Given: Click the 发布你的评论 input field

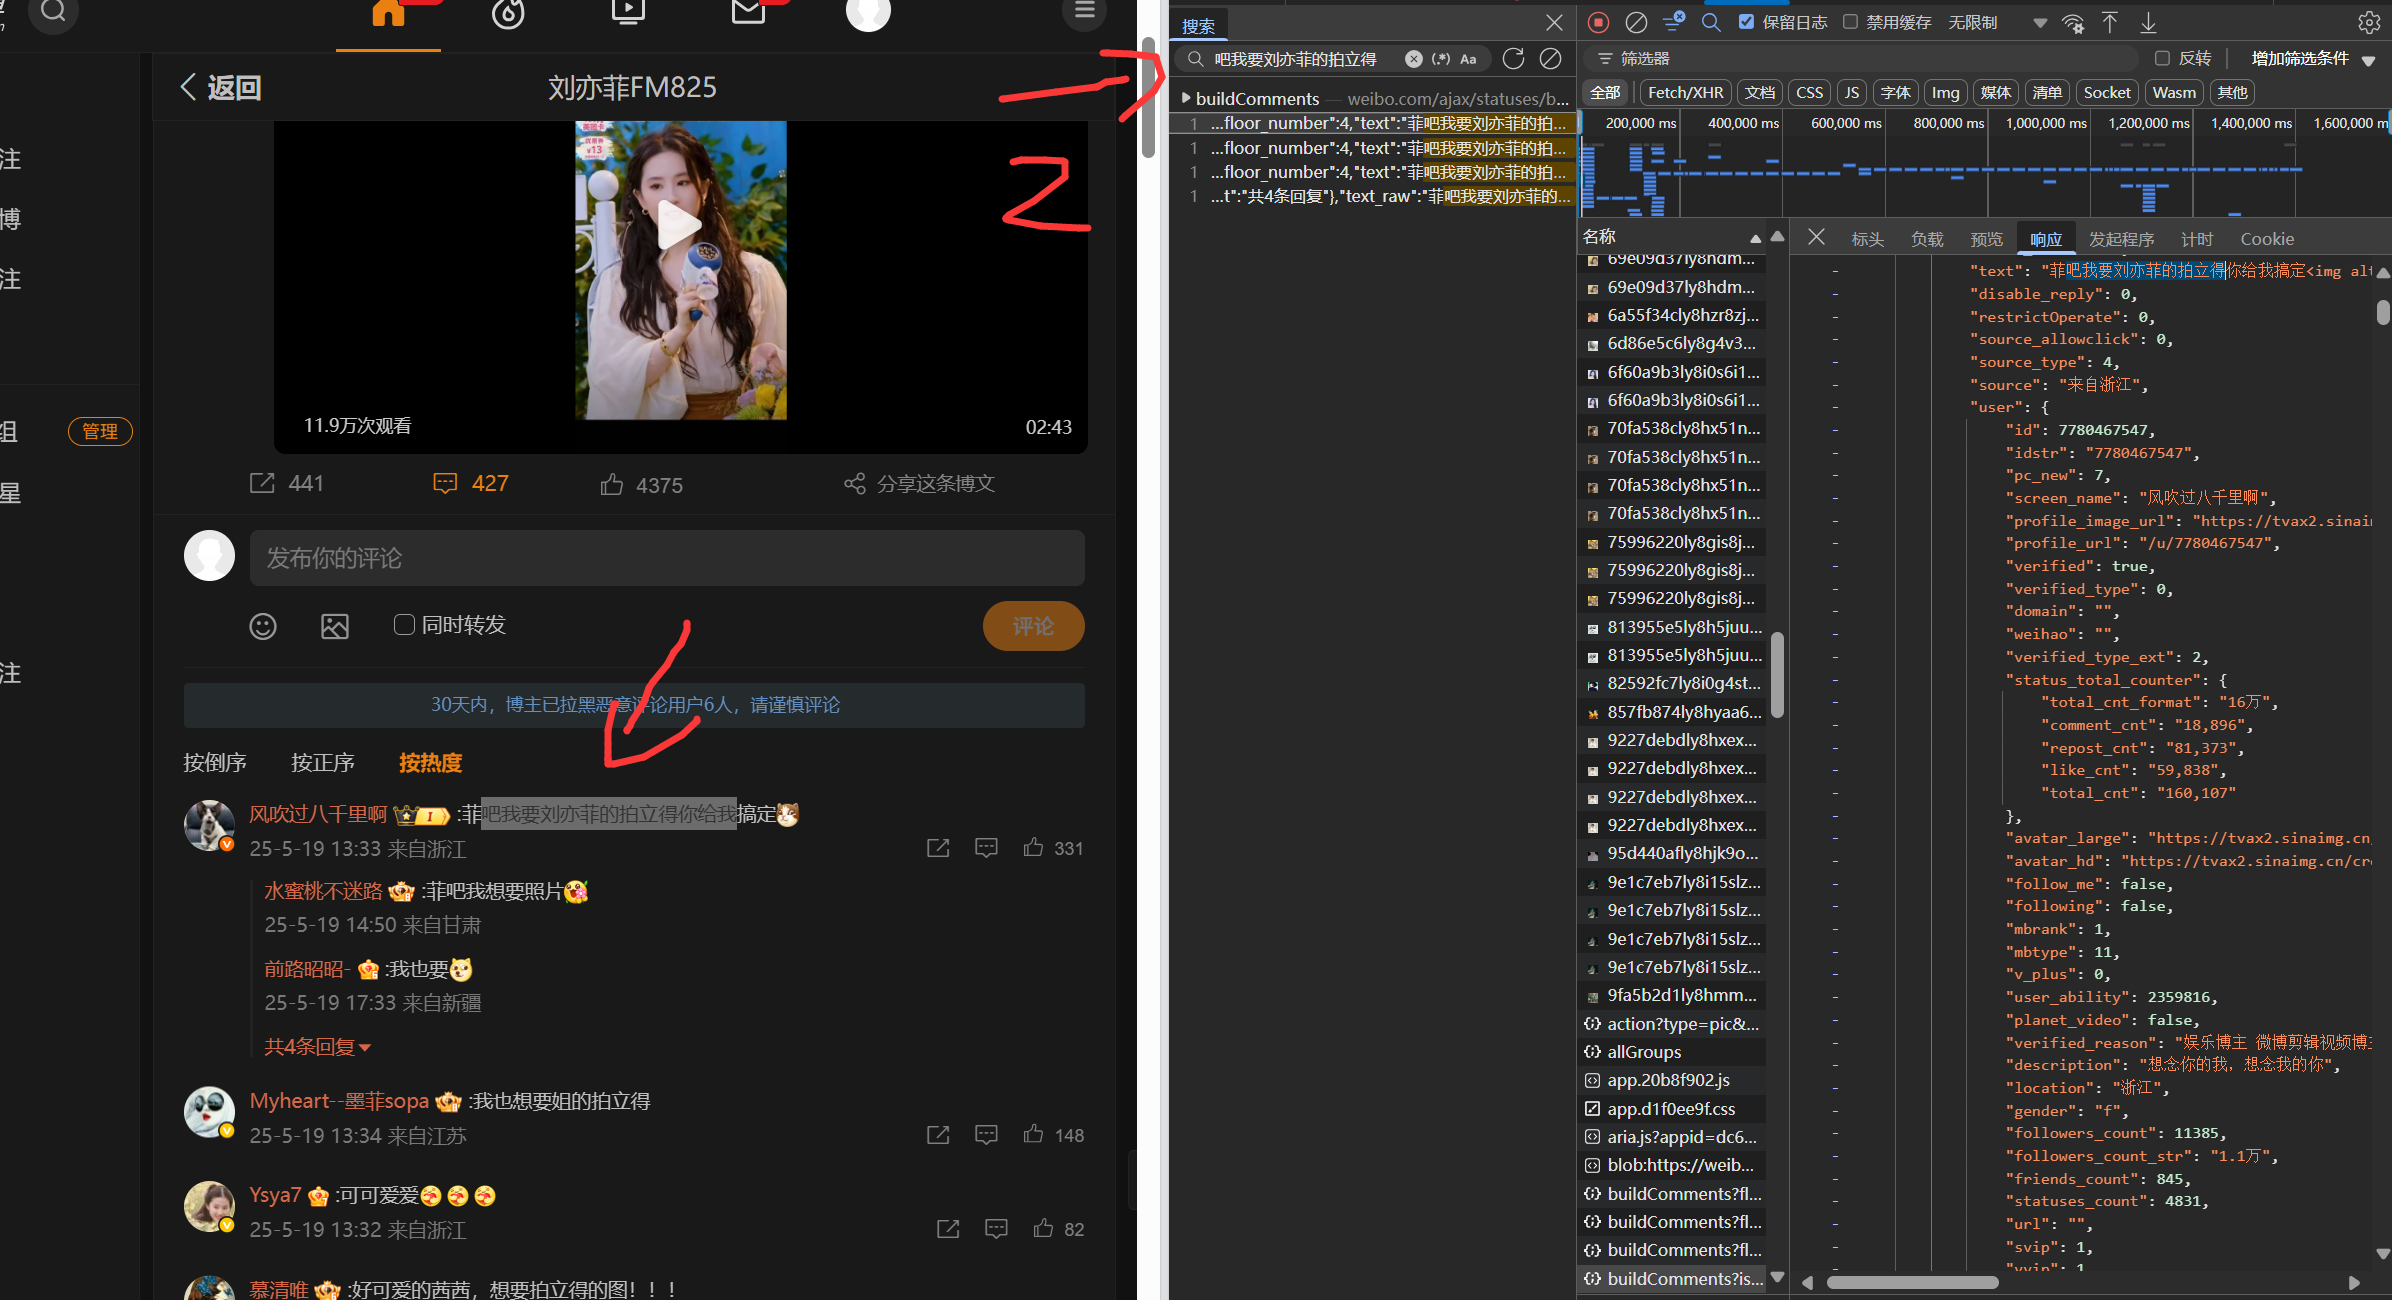Looking at the screenshot, I should coord(666,558).
